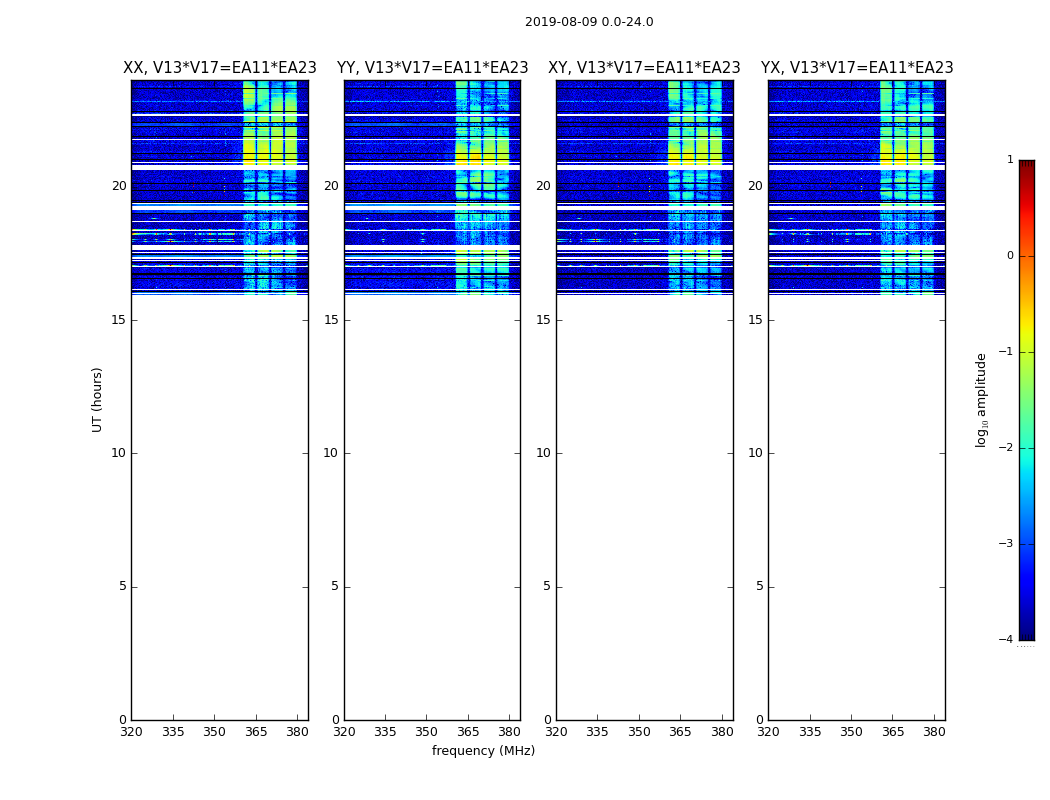
Task: Click the XX, V13*V17=EA11*EA23 panel title
Action: pos(220,68)
